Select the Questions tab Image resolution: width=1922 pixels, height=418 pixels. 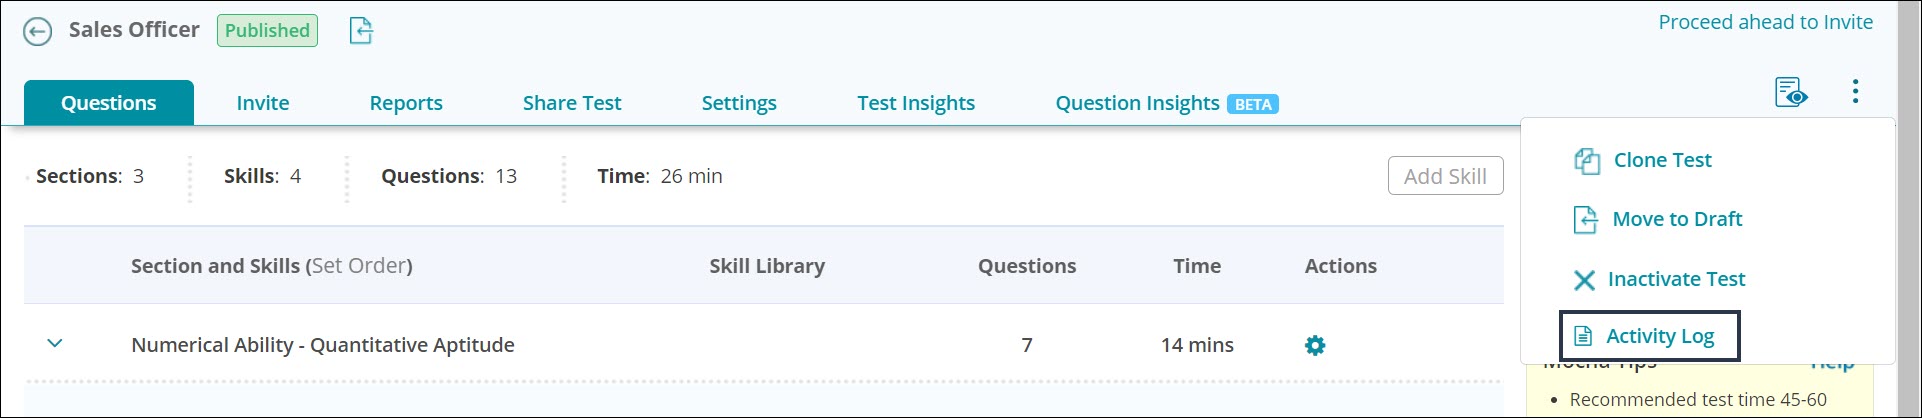(x=109, y=103)
